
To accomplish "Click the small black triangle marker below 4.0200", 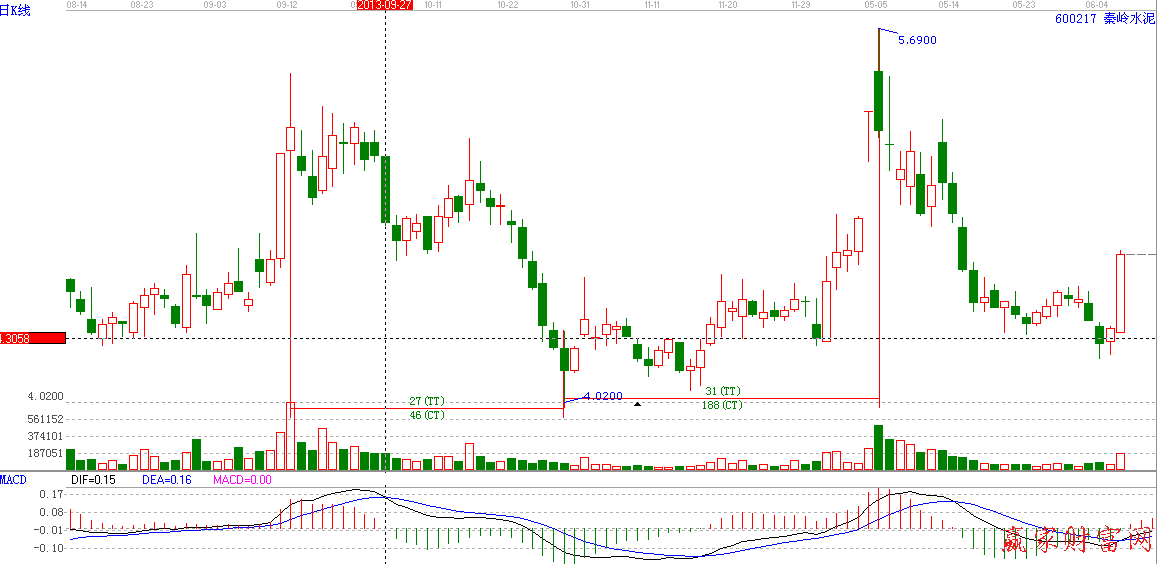I will [637, 404].
